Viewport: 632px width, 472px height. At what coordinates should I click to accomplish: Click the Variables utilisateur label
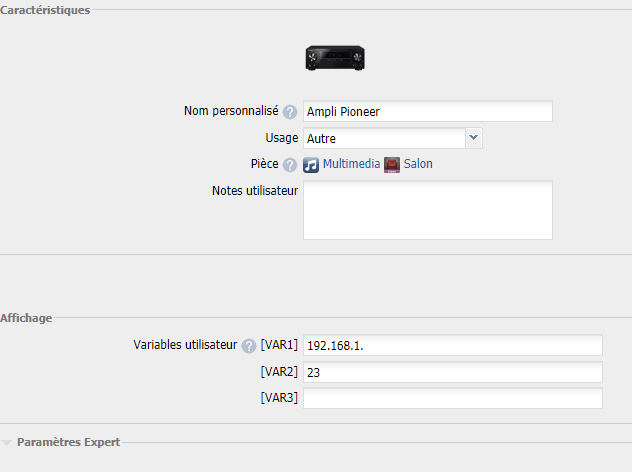(x=185, y=345)
